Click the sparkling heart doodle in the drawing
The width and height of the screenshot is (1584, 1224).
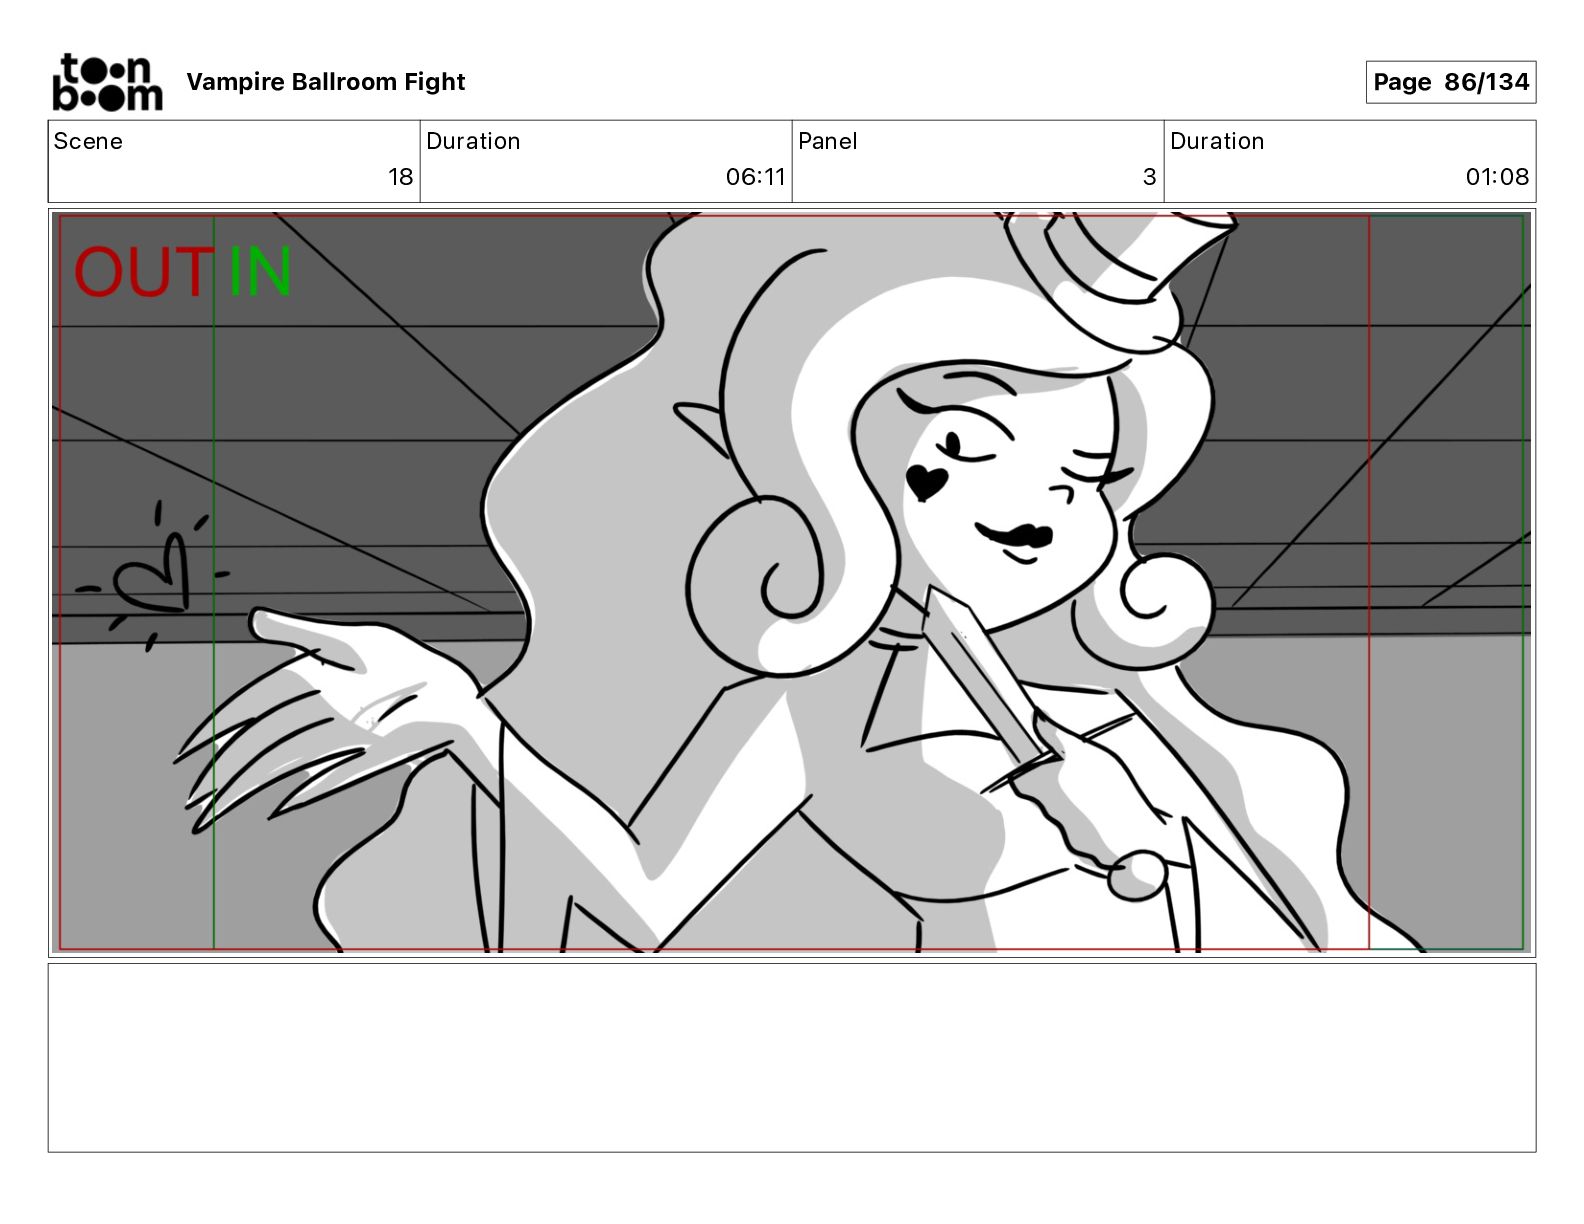(x=153, y=576)
